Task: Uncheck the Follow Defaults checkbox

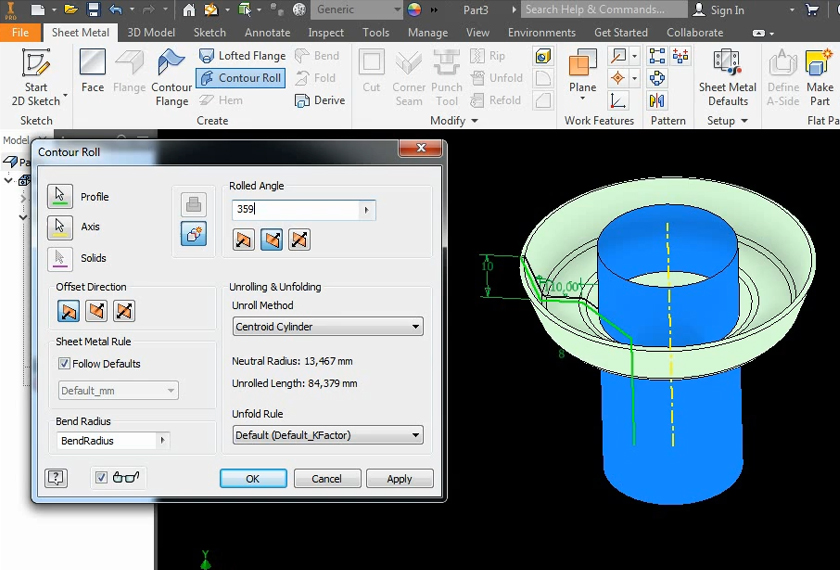Action: pyautogui.click(x=65, y=364)
